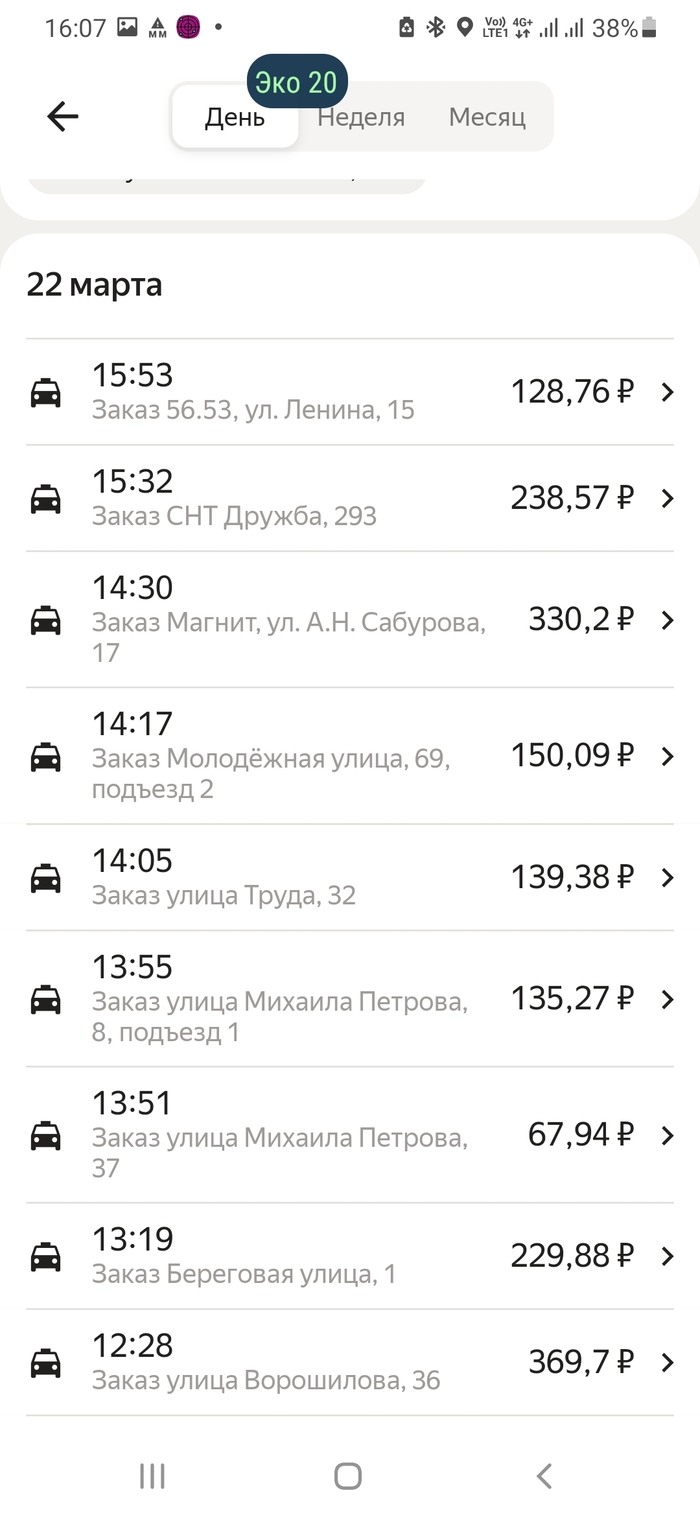Open the chevron for the 369,7 ₽ order
Image resolution: width=700 pixels, height=1517 pixels.
(x=668, y=1362)
